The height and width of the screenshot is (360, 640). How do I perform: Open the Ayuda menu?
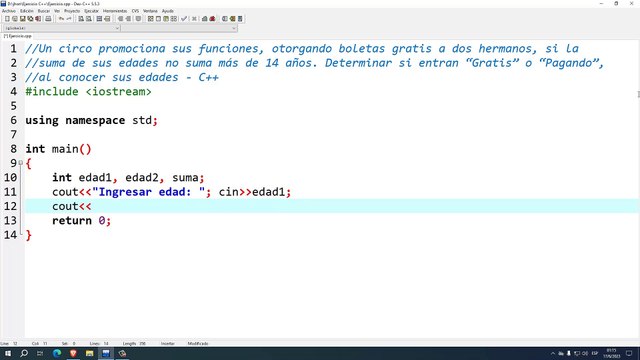click(x=167, y=11)
